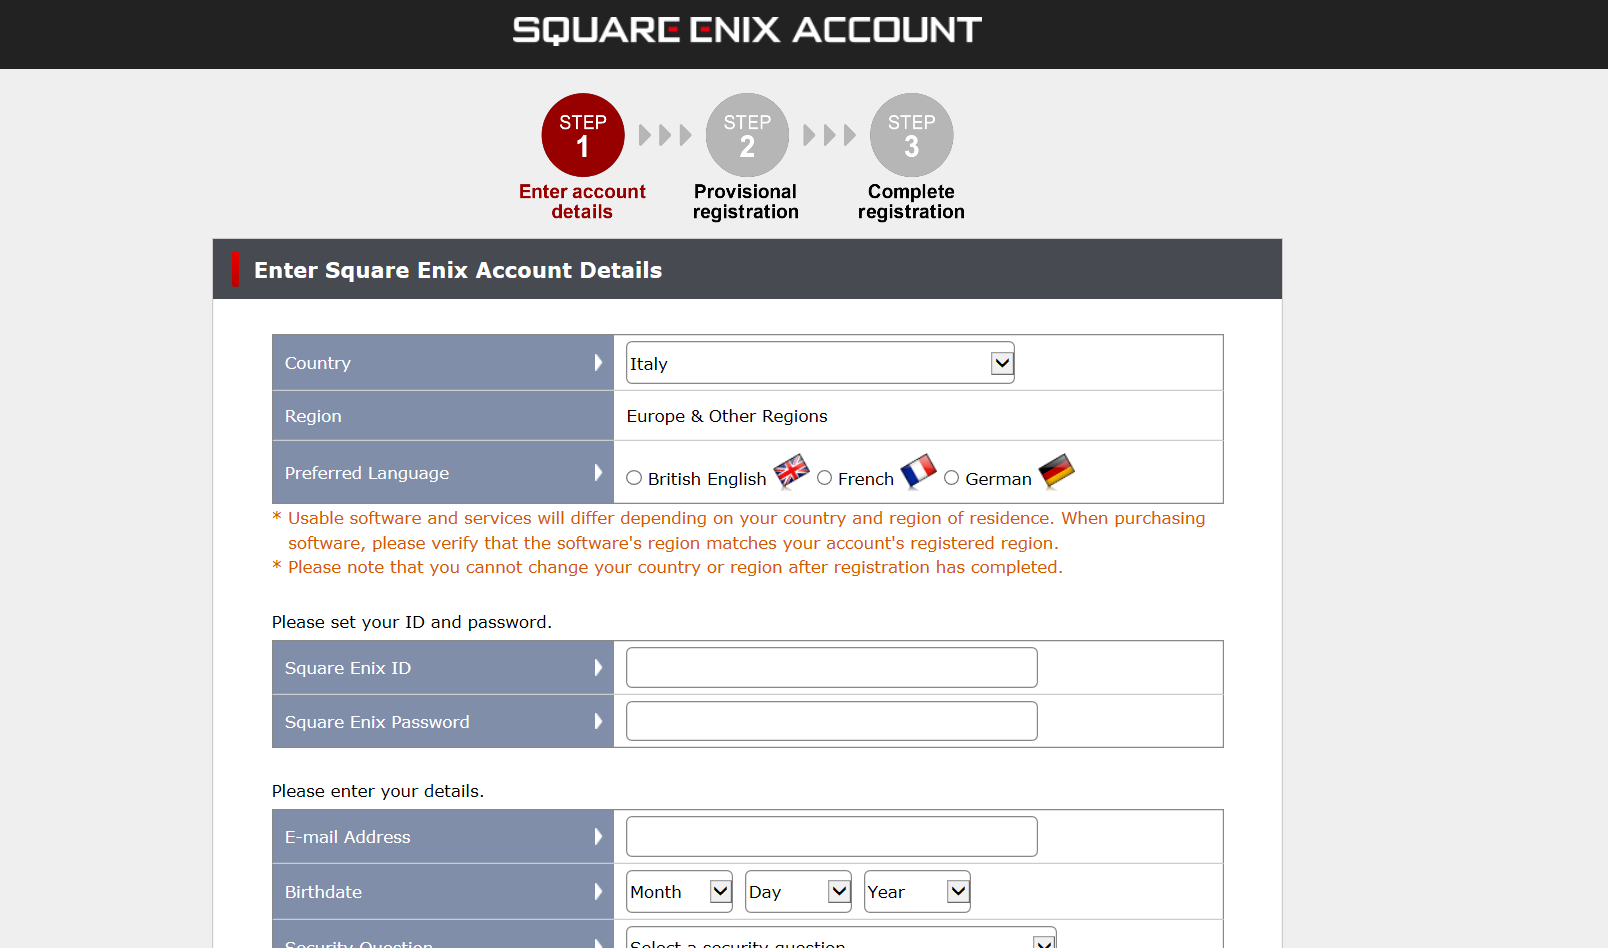Viewport: 1608px width, 948px height.
Task: Click the Country row label
Action: (318, 363)
